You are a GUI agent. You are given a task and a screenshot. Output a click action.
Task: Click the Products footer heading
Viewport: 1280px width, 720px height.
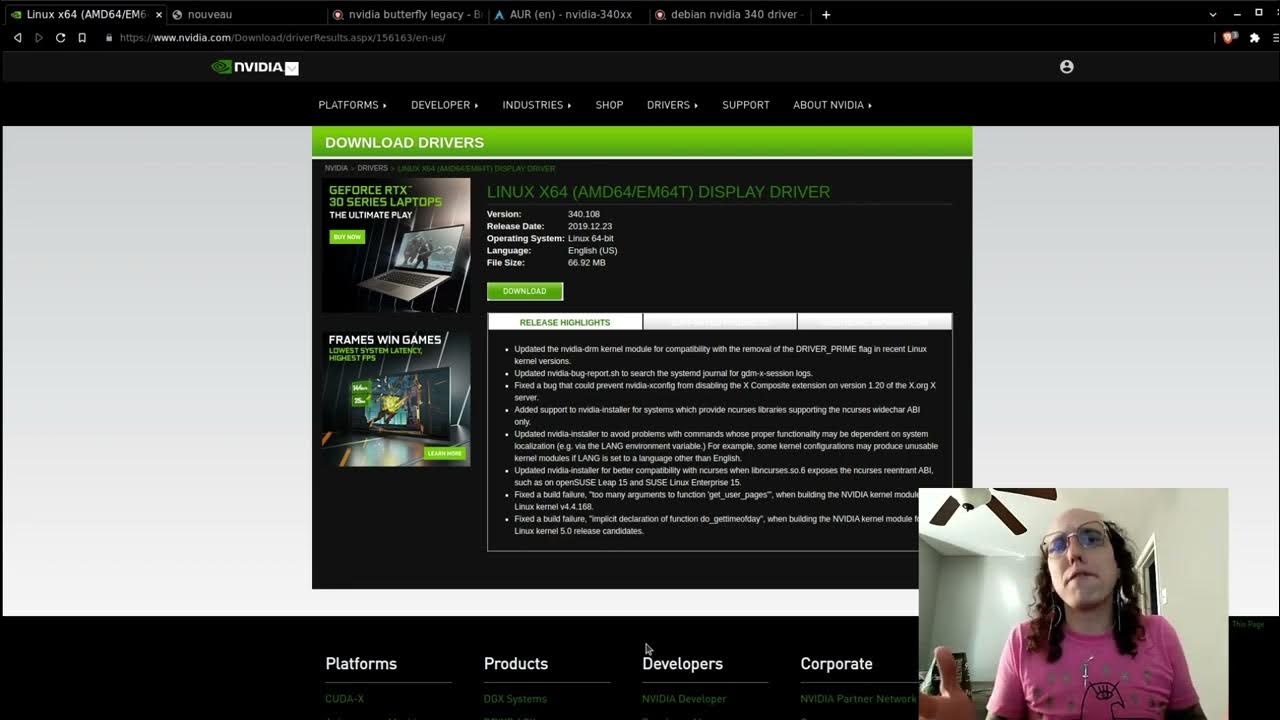(x=516, y=664)
